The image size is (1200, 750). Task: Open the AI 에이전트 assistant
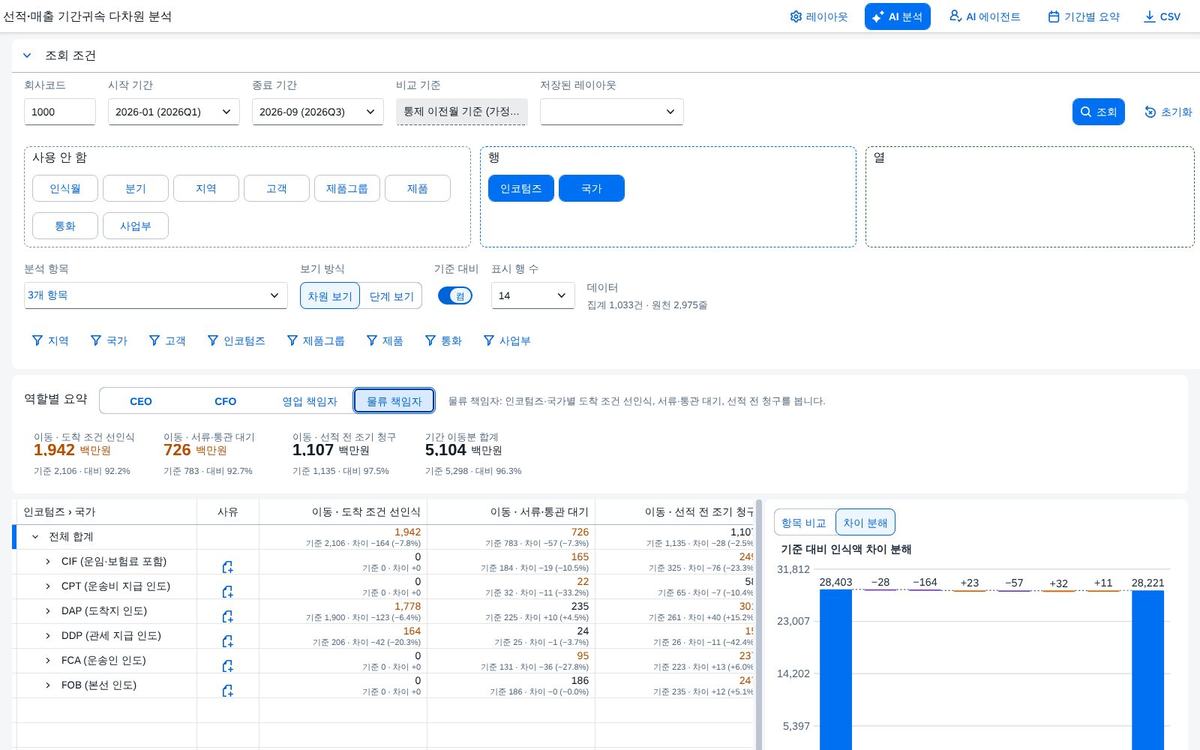point(984,17)
